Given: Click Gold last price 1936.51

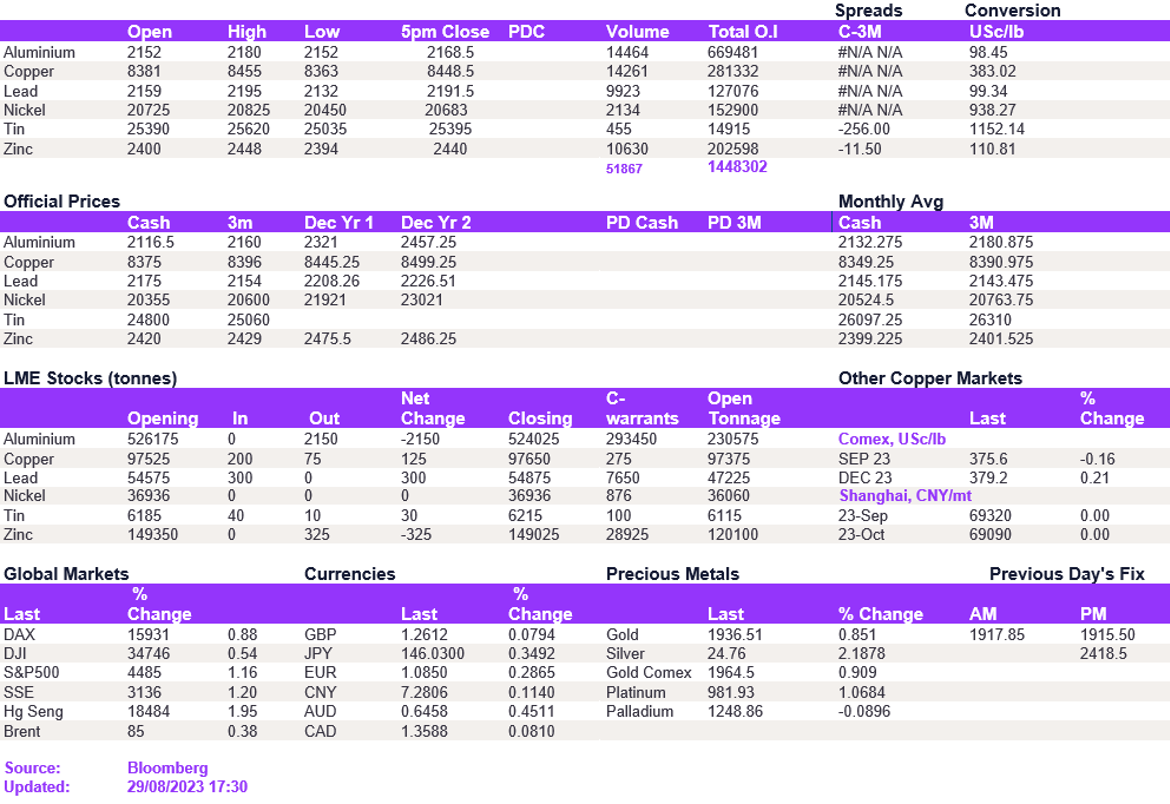Looking at the screenshot, I should pos(735,635).
